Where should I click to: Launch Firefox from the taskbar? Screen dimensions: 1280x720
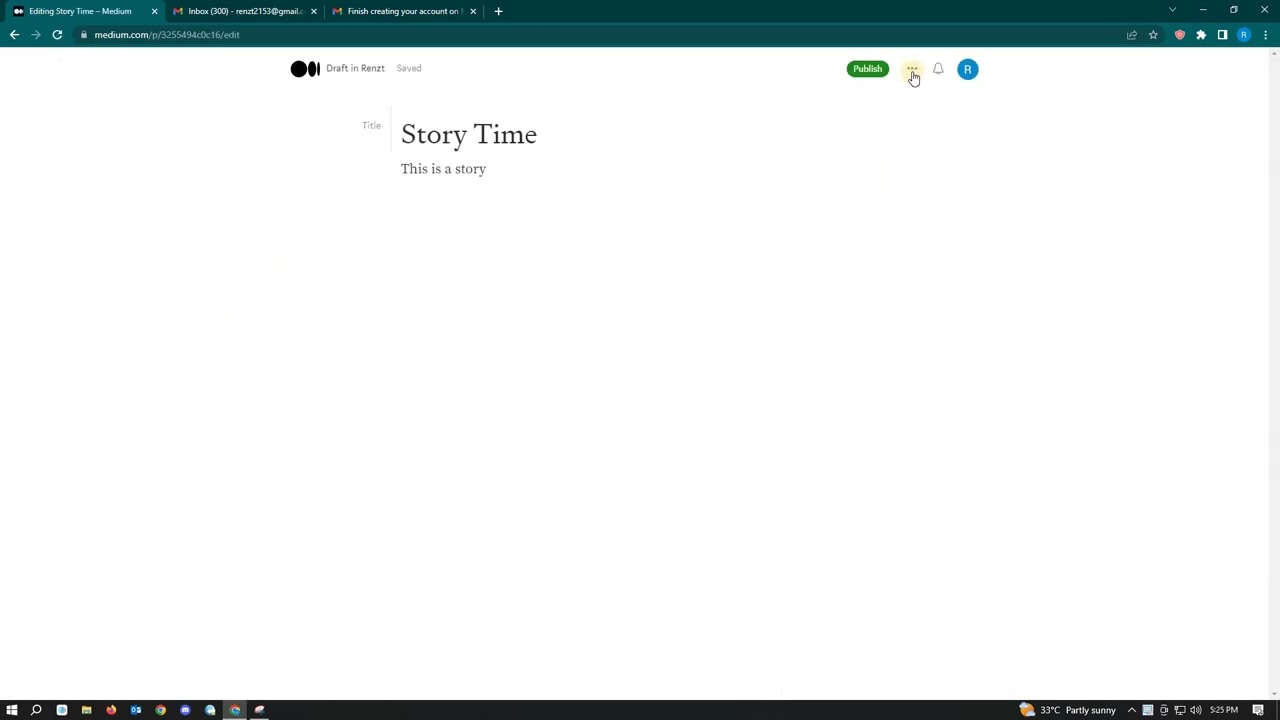point(111,710)
